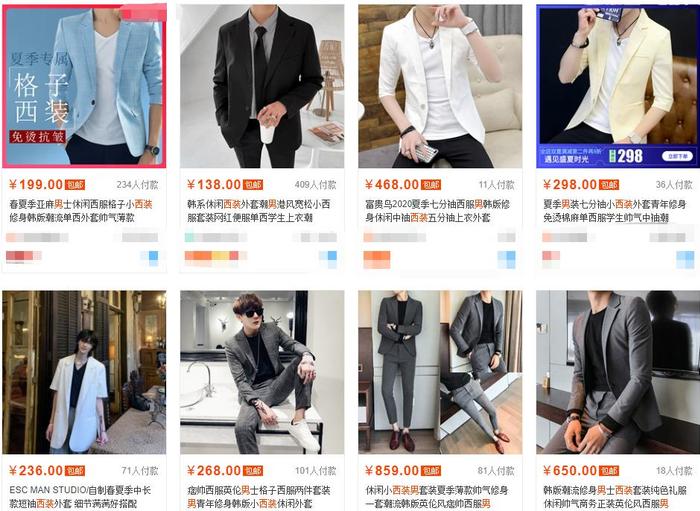Click the 包邮 badge beside ¥138.00

point(253,185)
